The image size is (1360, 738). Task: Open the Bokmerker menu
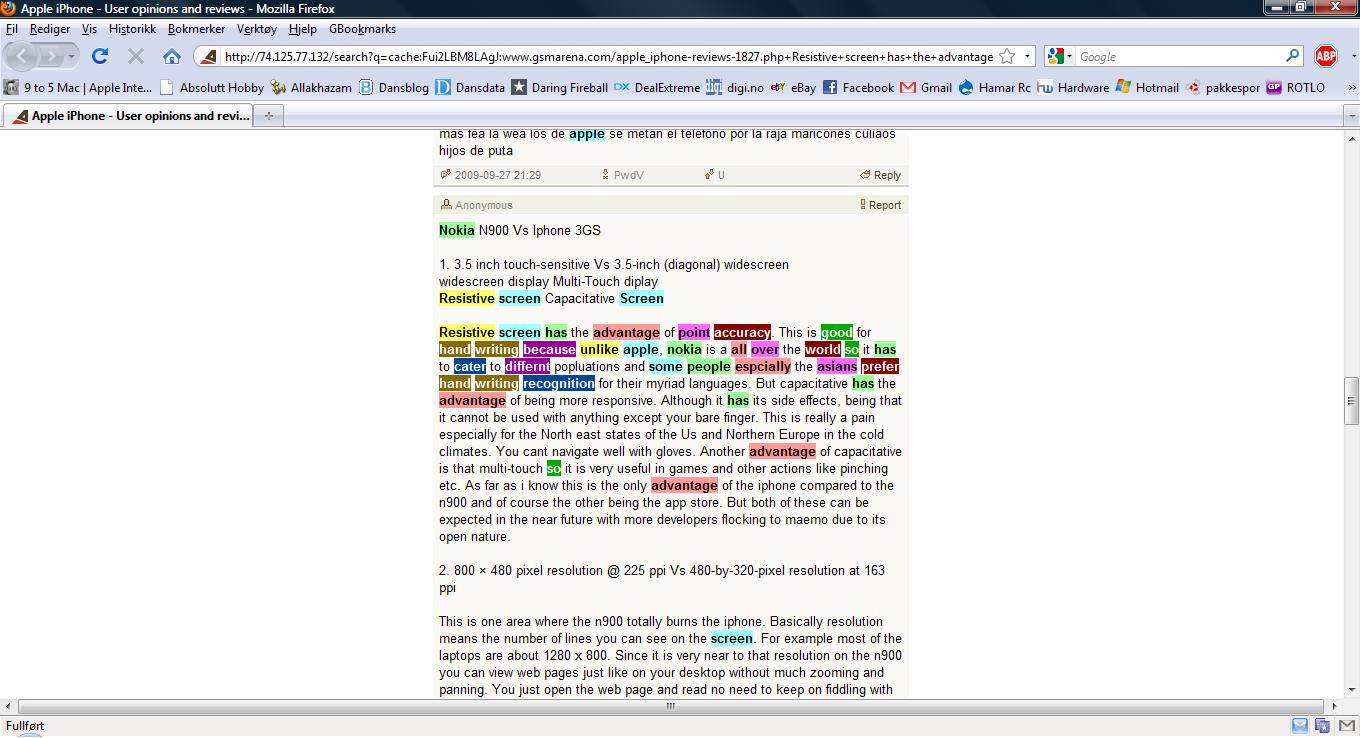196,29
